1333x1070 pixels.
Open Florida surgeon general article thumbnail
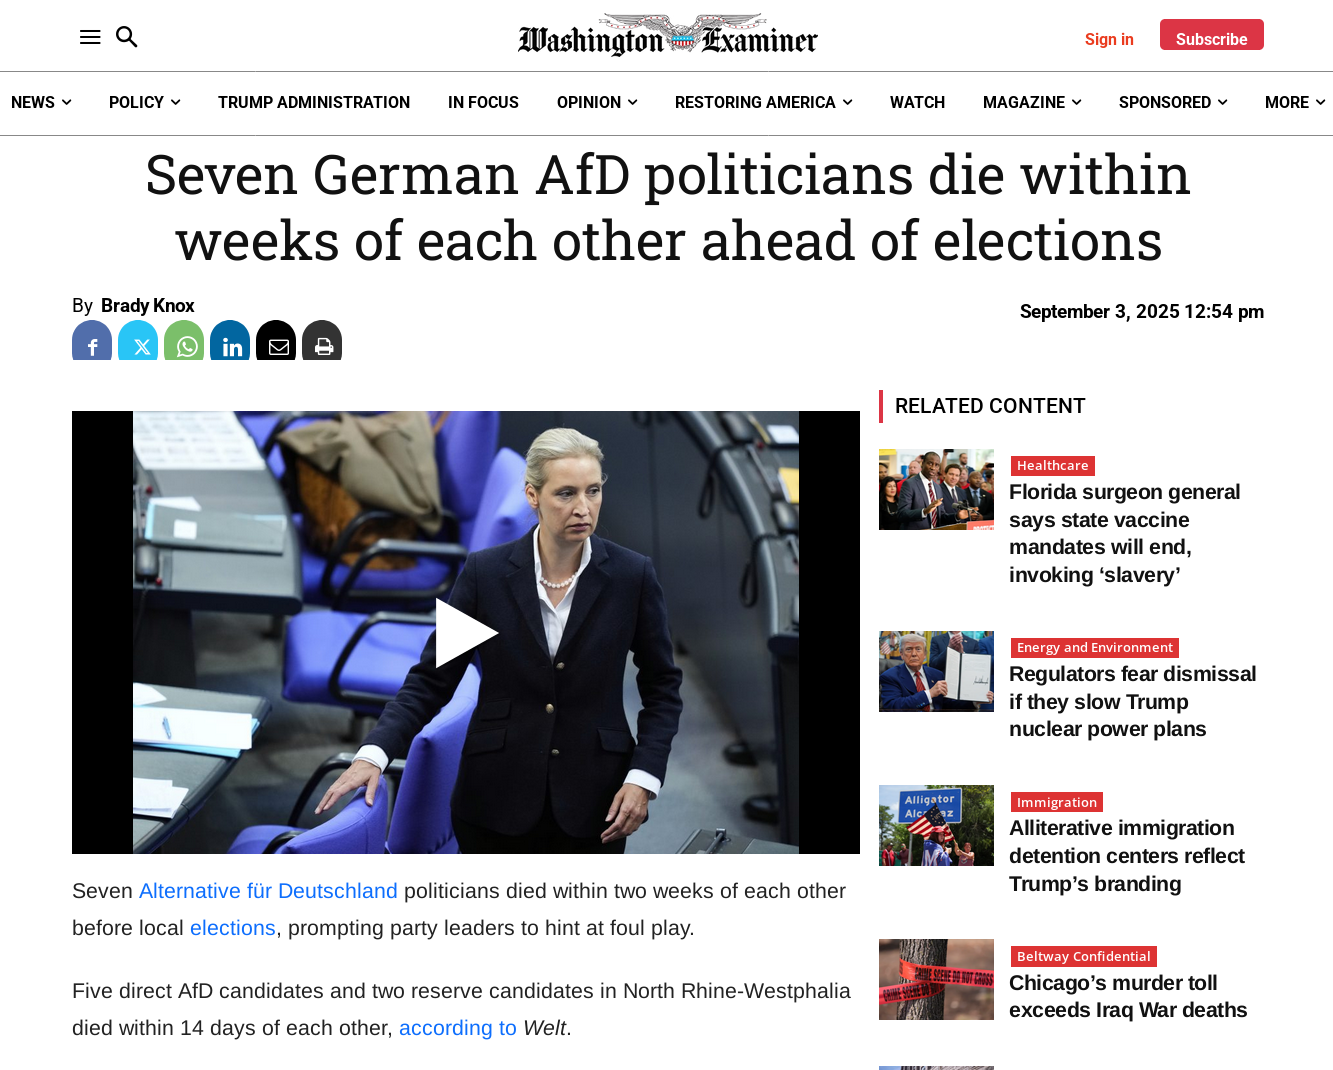[x=936, y=489]
